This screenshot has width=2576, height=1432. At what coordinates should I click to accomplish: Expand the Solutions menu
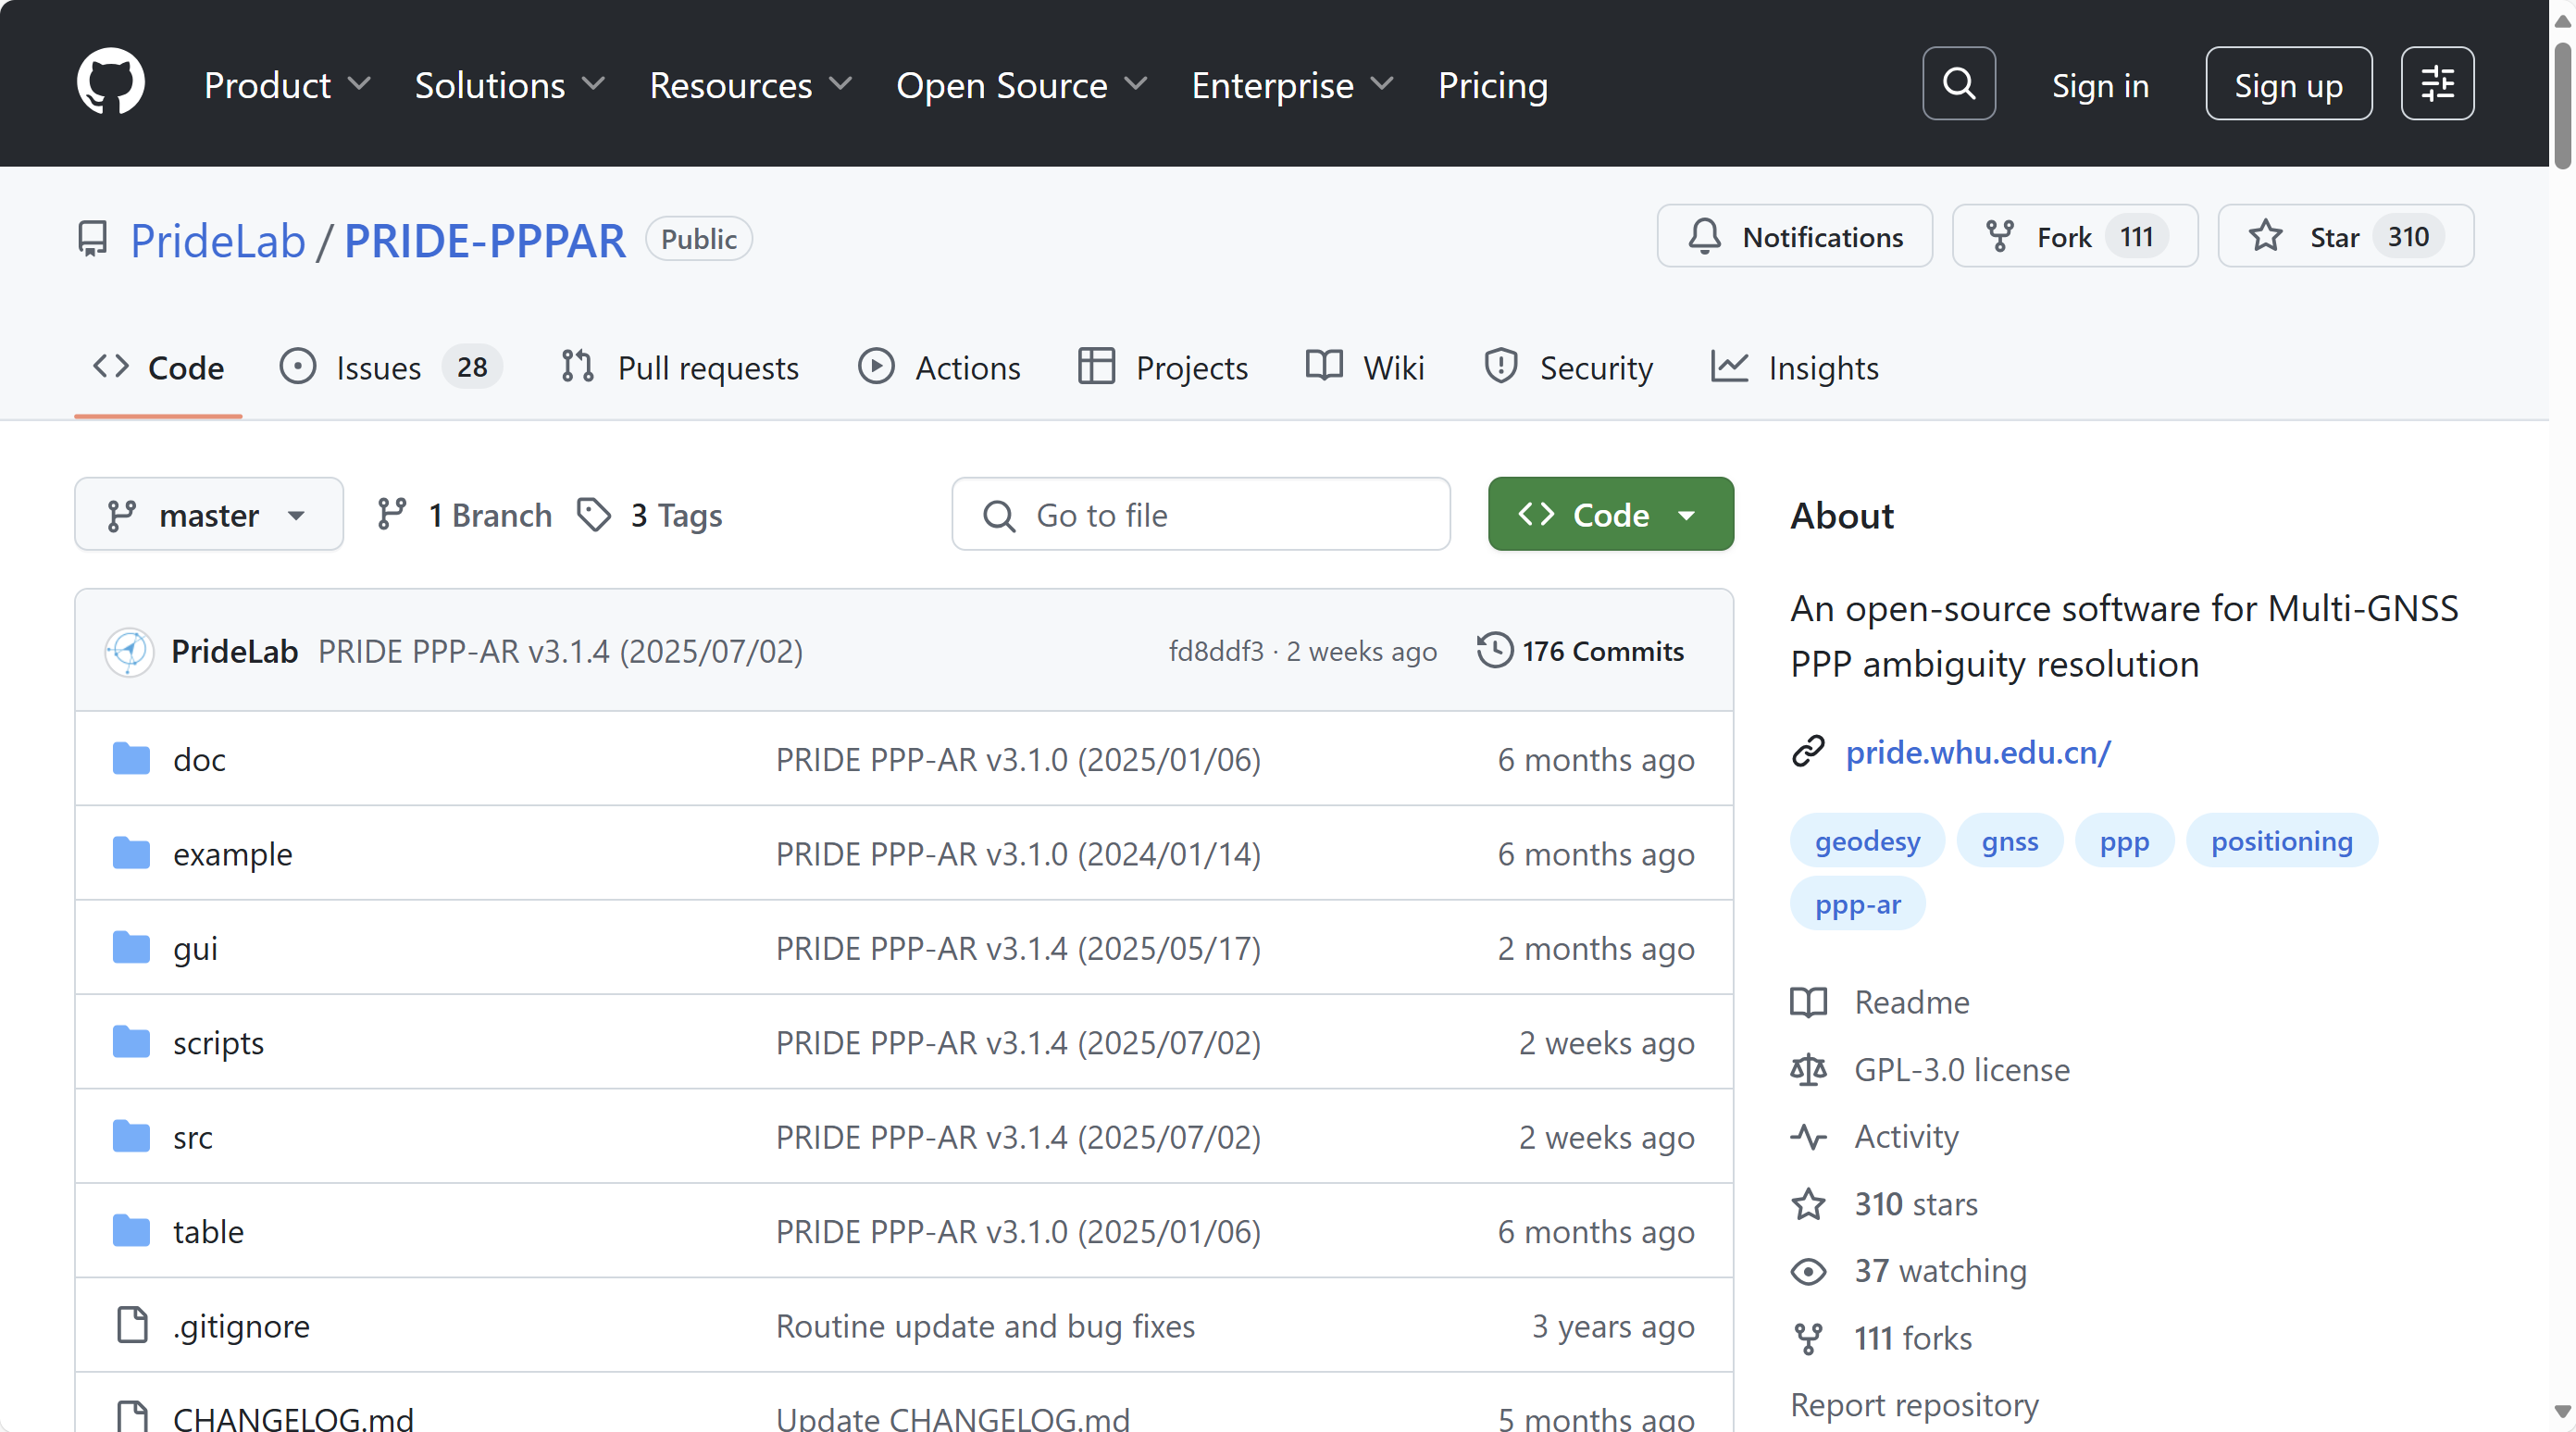point(510,85)
